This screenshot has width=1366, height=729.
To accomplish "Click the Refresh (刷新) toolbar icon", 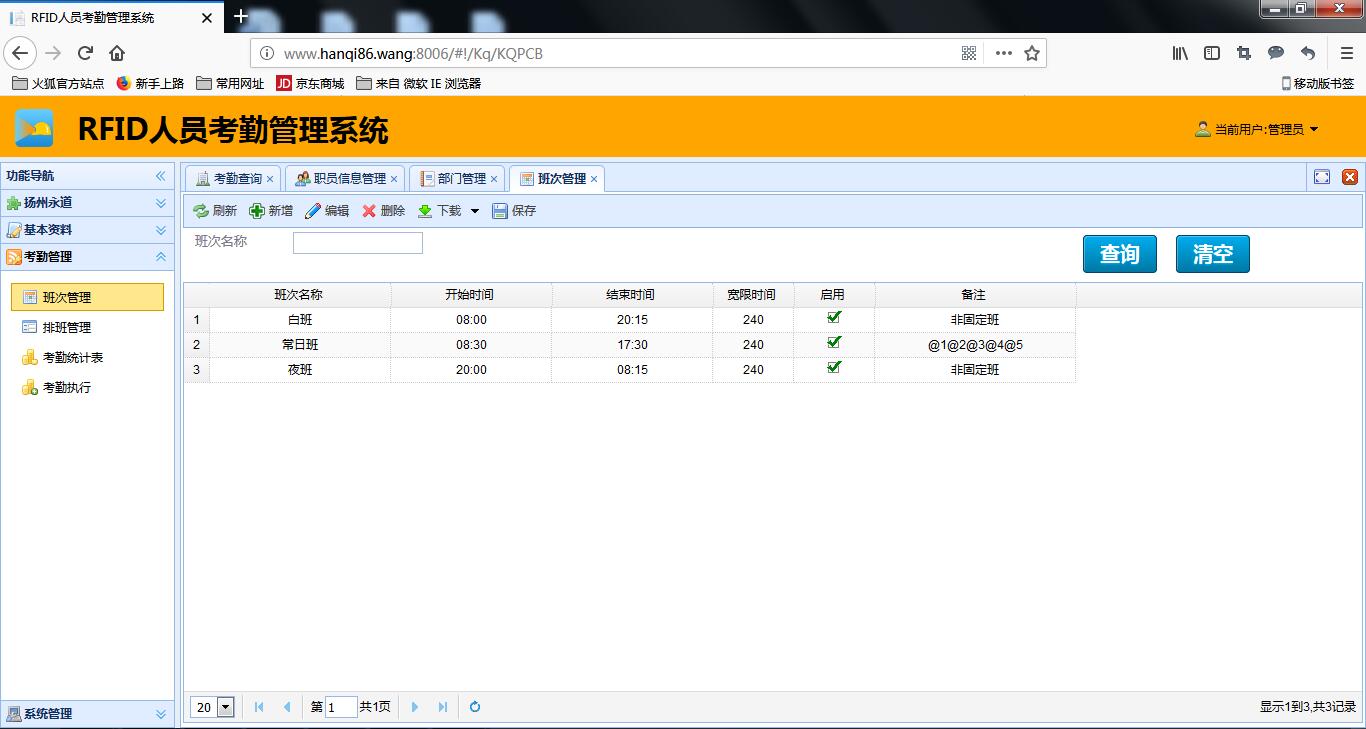I will (201, 211).
